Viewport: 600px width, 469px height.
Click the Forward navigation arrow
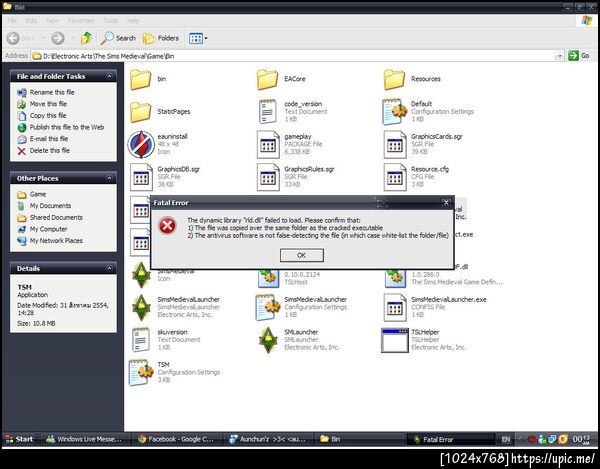click(58, 38)
